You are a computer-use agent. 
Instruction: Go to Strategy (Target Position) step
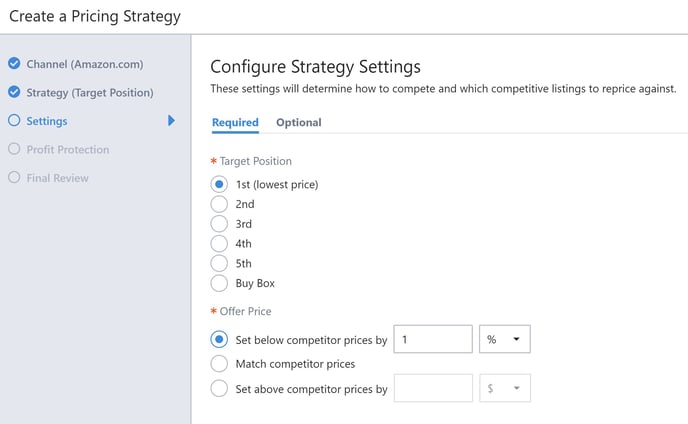click(x=90, y=93)
